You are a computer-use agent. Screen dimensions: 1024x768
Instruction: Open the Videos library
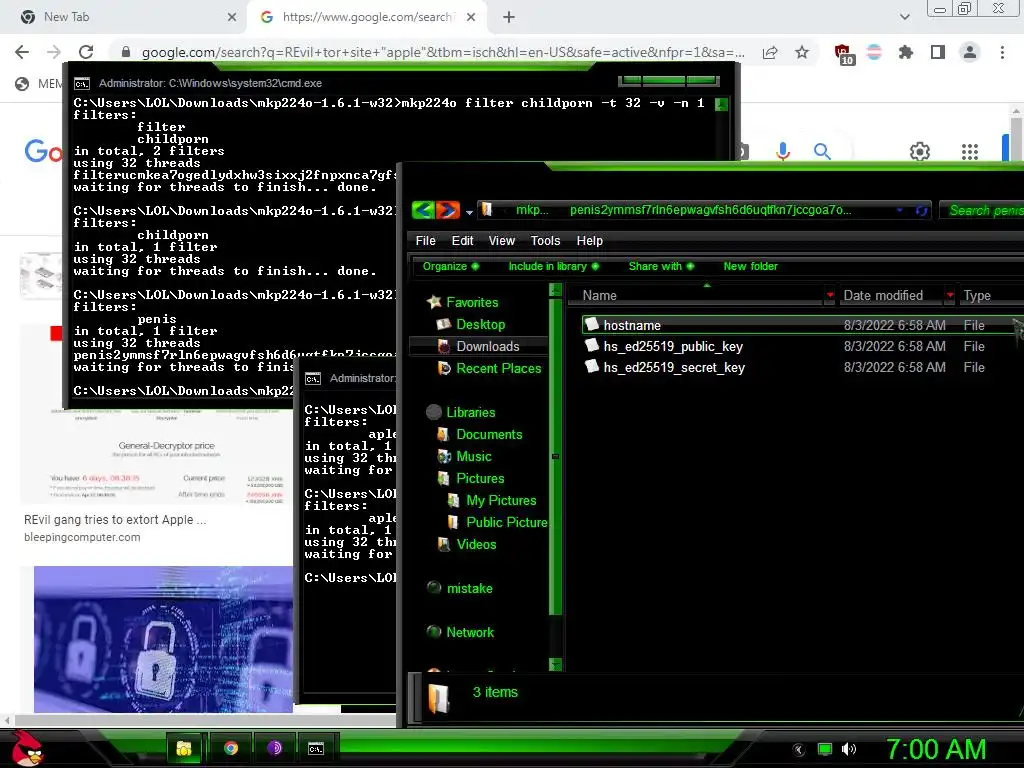(475, 544)
